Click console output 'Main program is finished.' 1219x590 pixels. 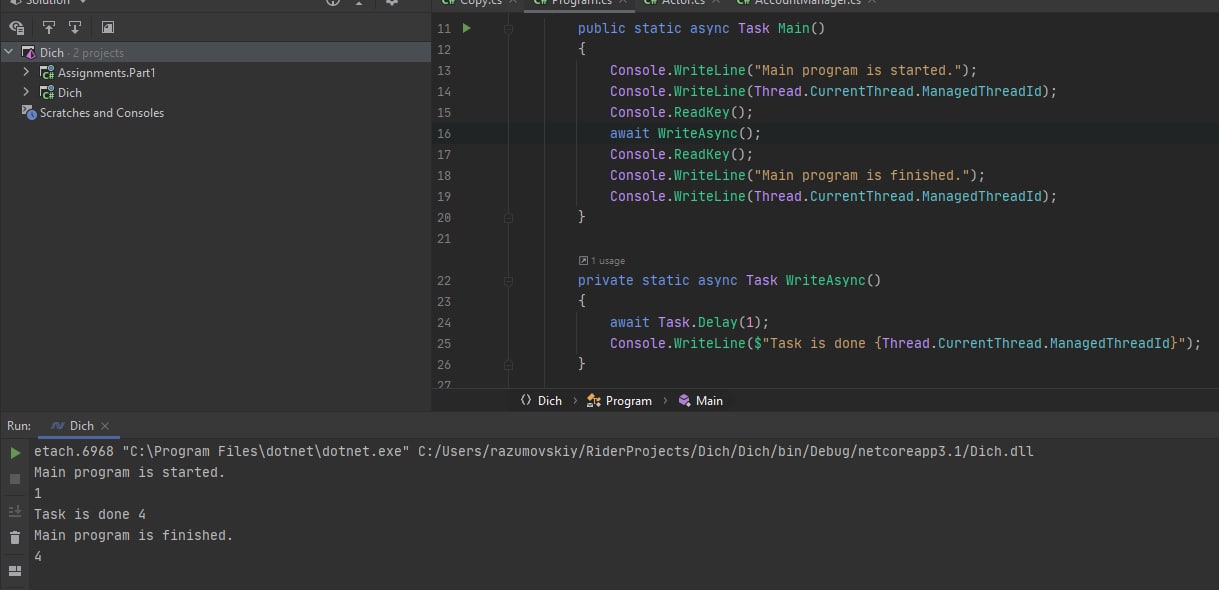(x=134, y=535)
